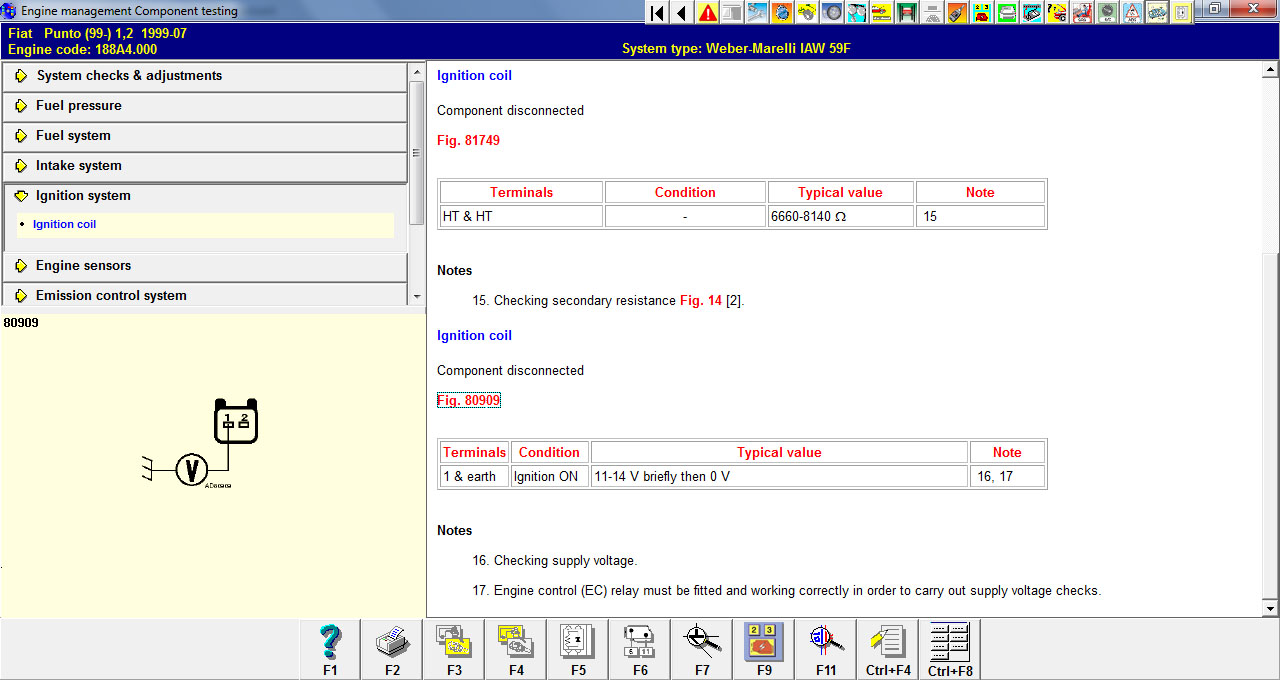
Task: Click the Ctrl+F8 table list icon
Action: [950, 648]
